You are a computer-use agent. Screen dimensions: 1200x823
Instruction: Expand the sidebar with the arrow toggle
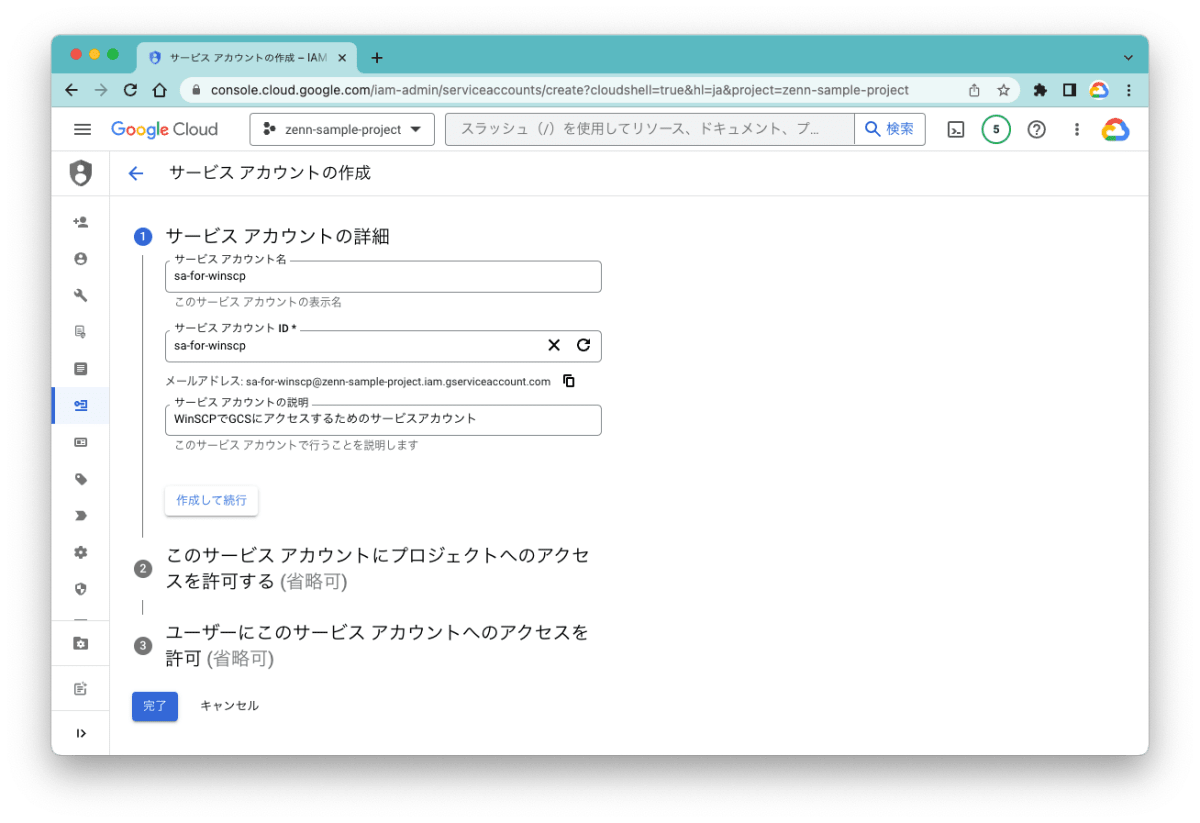[x=81, y=733]
